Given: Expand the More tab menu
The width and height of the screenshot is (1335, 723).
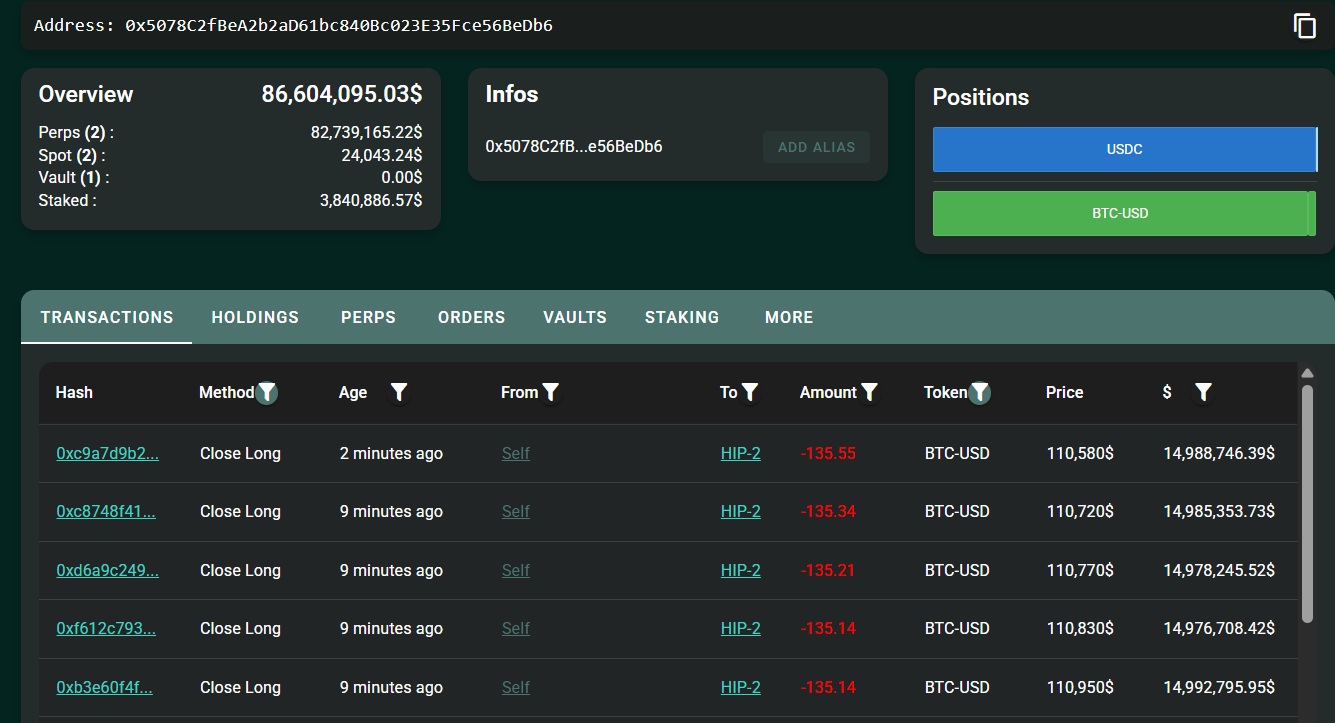Looking at the screenshot, I should click(789, 317).
